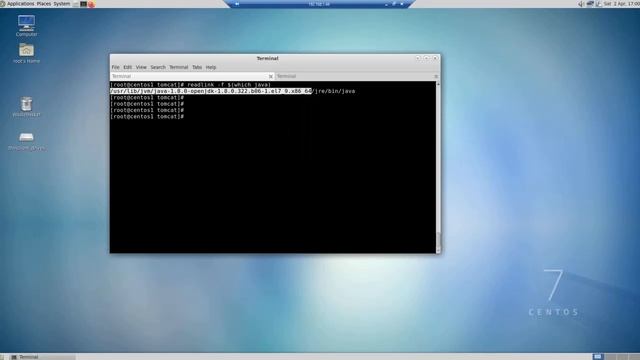The height and width of the screenshot is (360, 640).
Task: Click the volume speaker icon in system tray
Action: 581,4
